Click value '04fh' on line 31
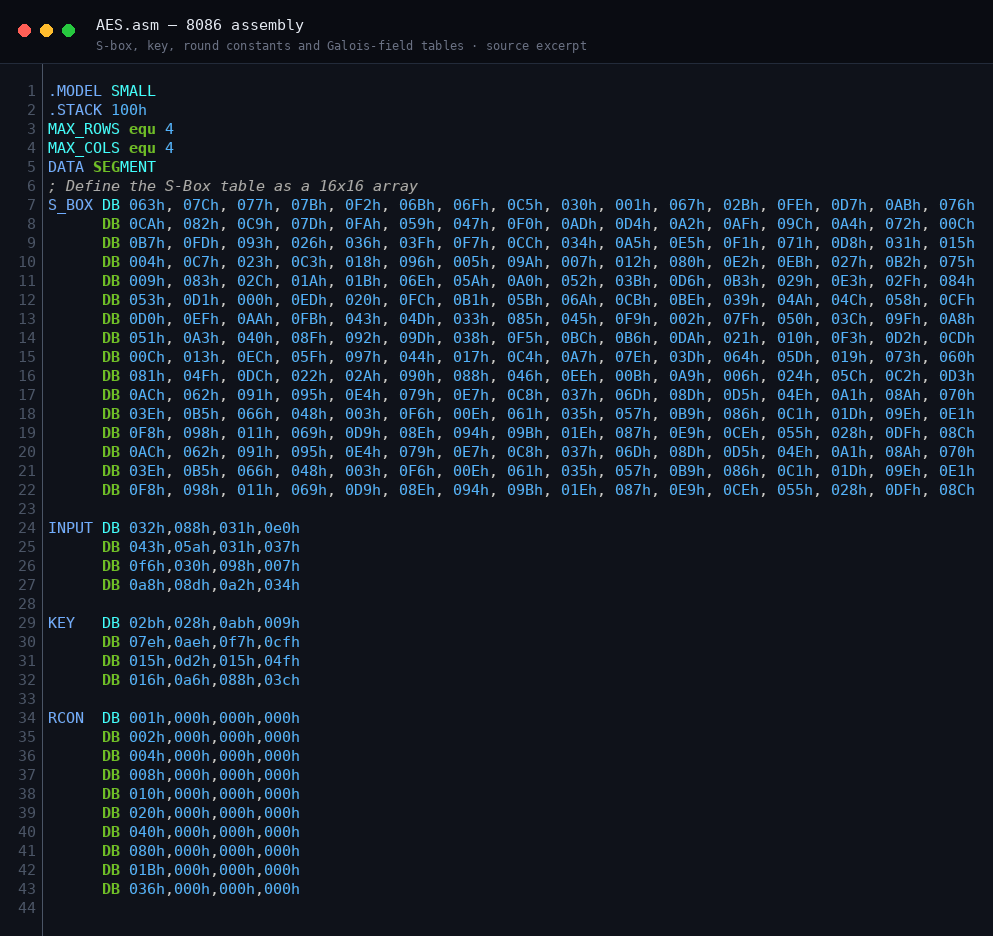This screenshot has width=993, height=936. 282,661
